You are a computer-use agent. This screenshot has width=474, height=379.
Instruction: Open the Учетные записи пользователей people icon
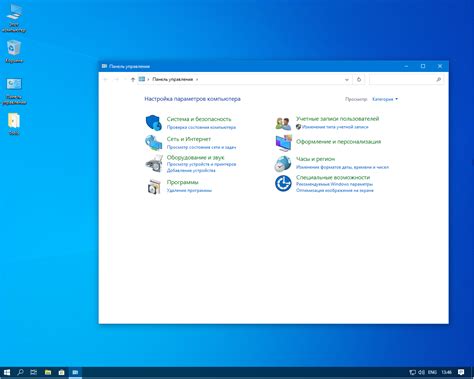283,123
